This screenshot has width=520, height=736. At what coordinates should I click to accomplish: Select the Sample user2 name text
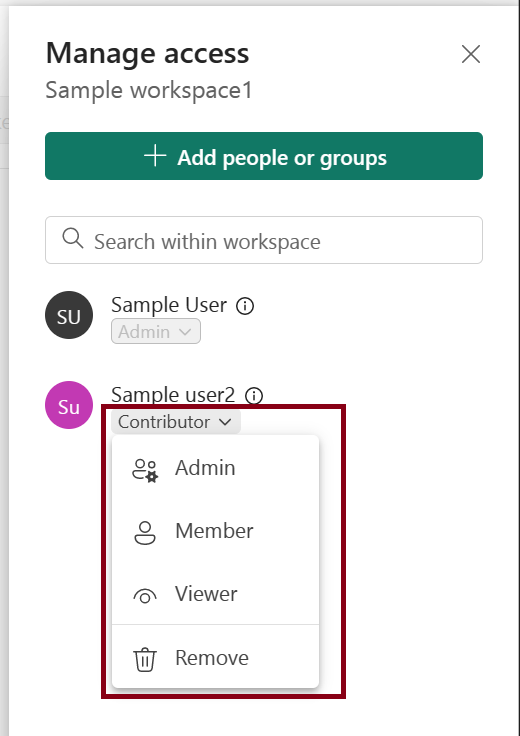173,395
